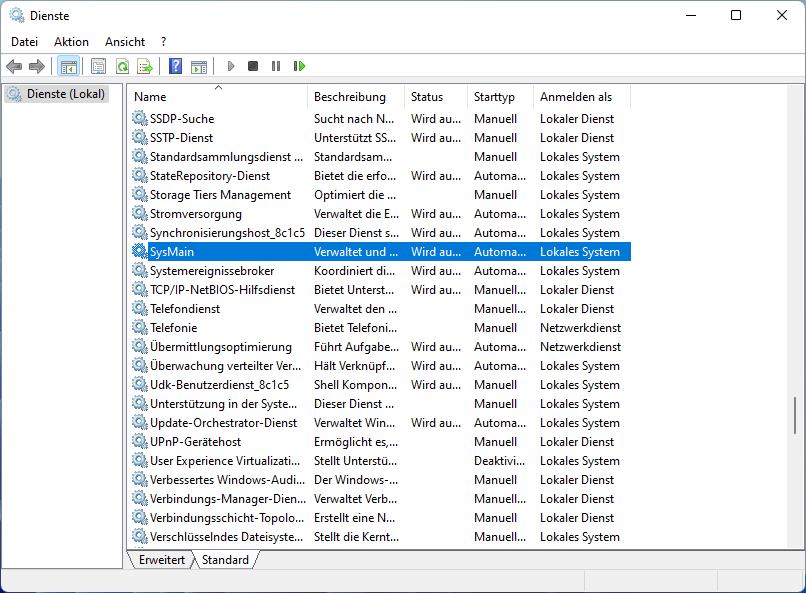Screen dimensions: 806x593
Task: Click the gear icon of SysMain row
Action: [x=140, y=251]
